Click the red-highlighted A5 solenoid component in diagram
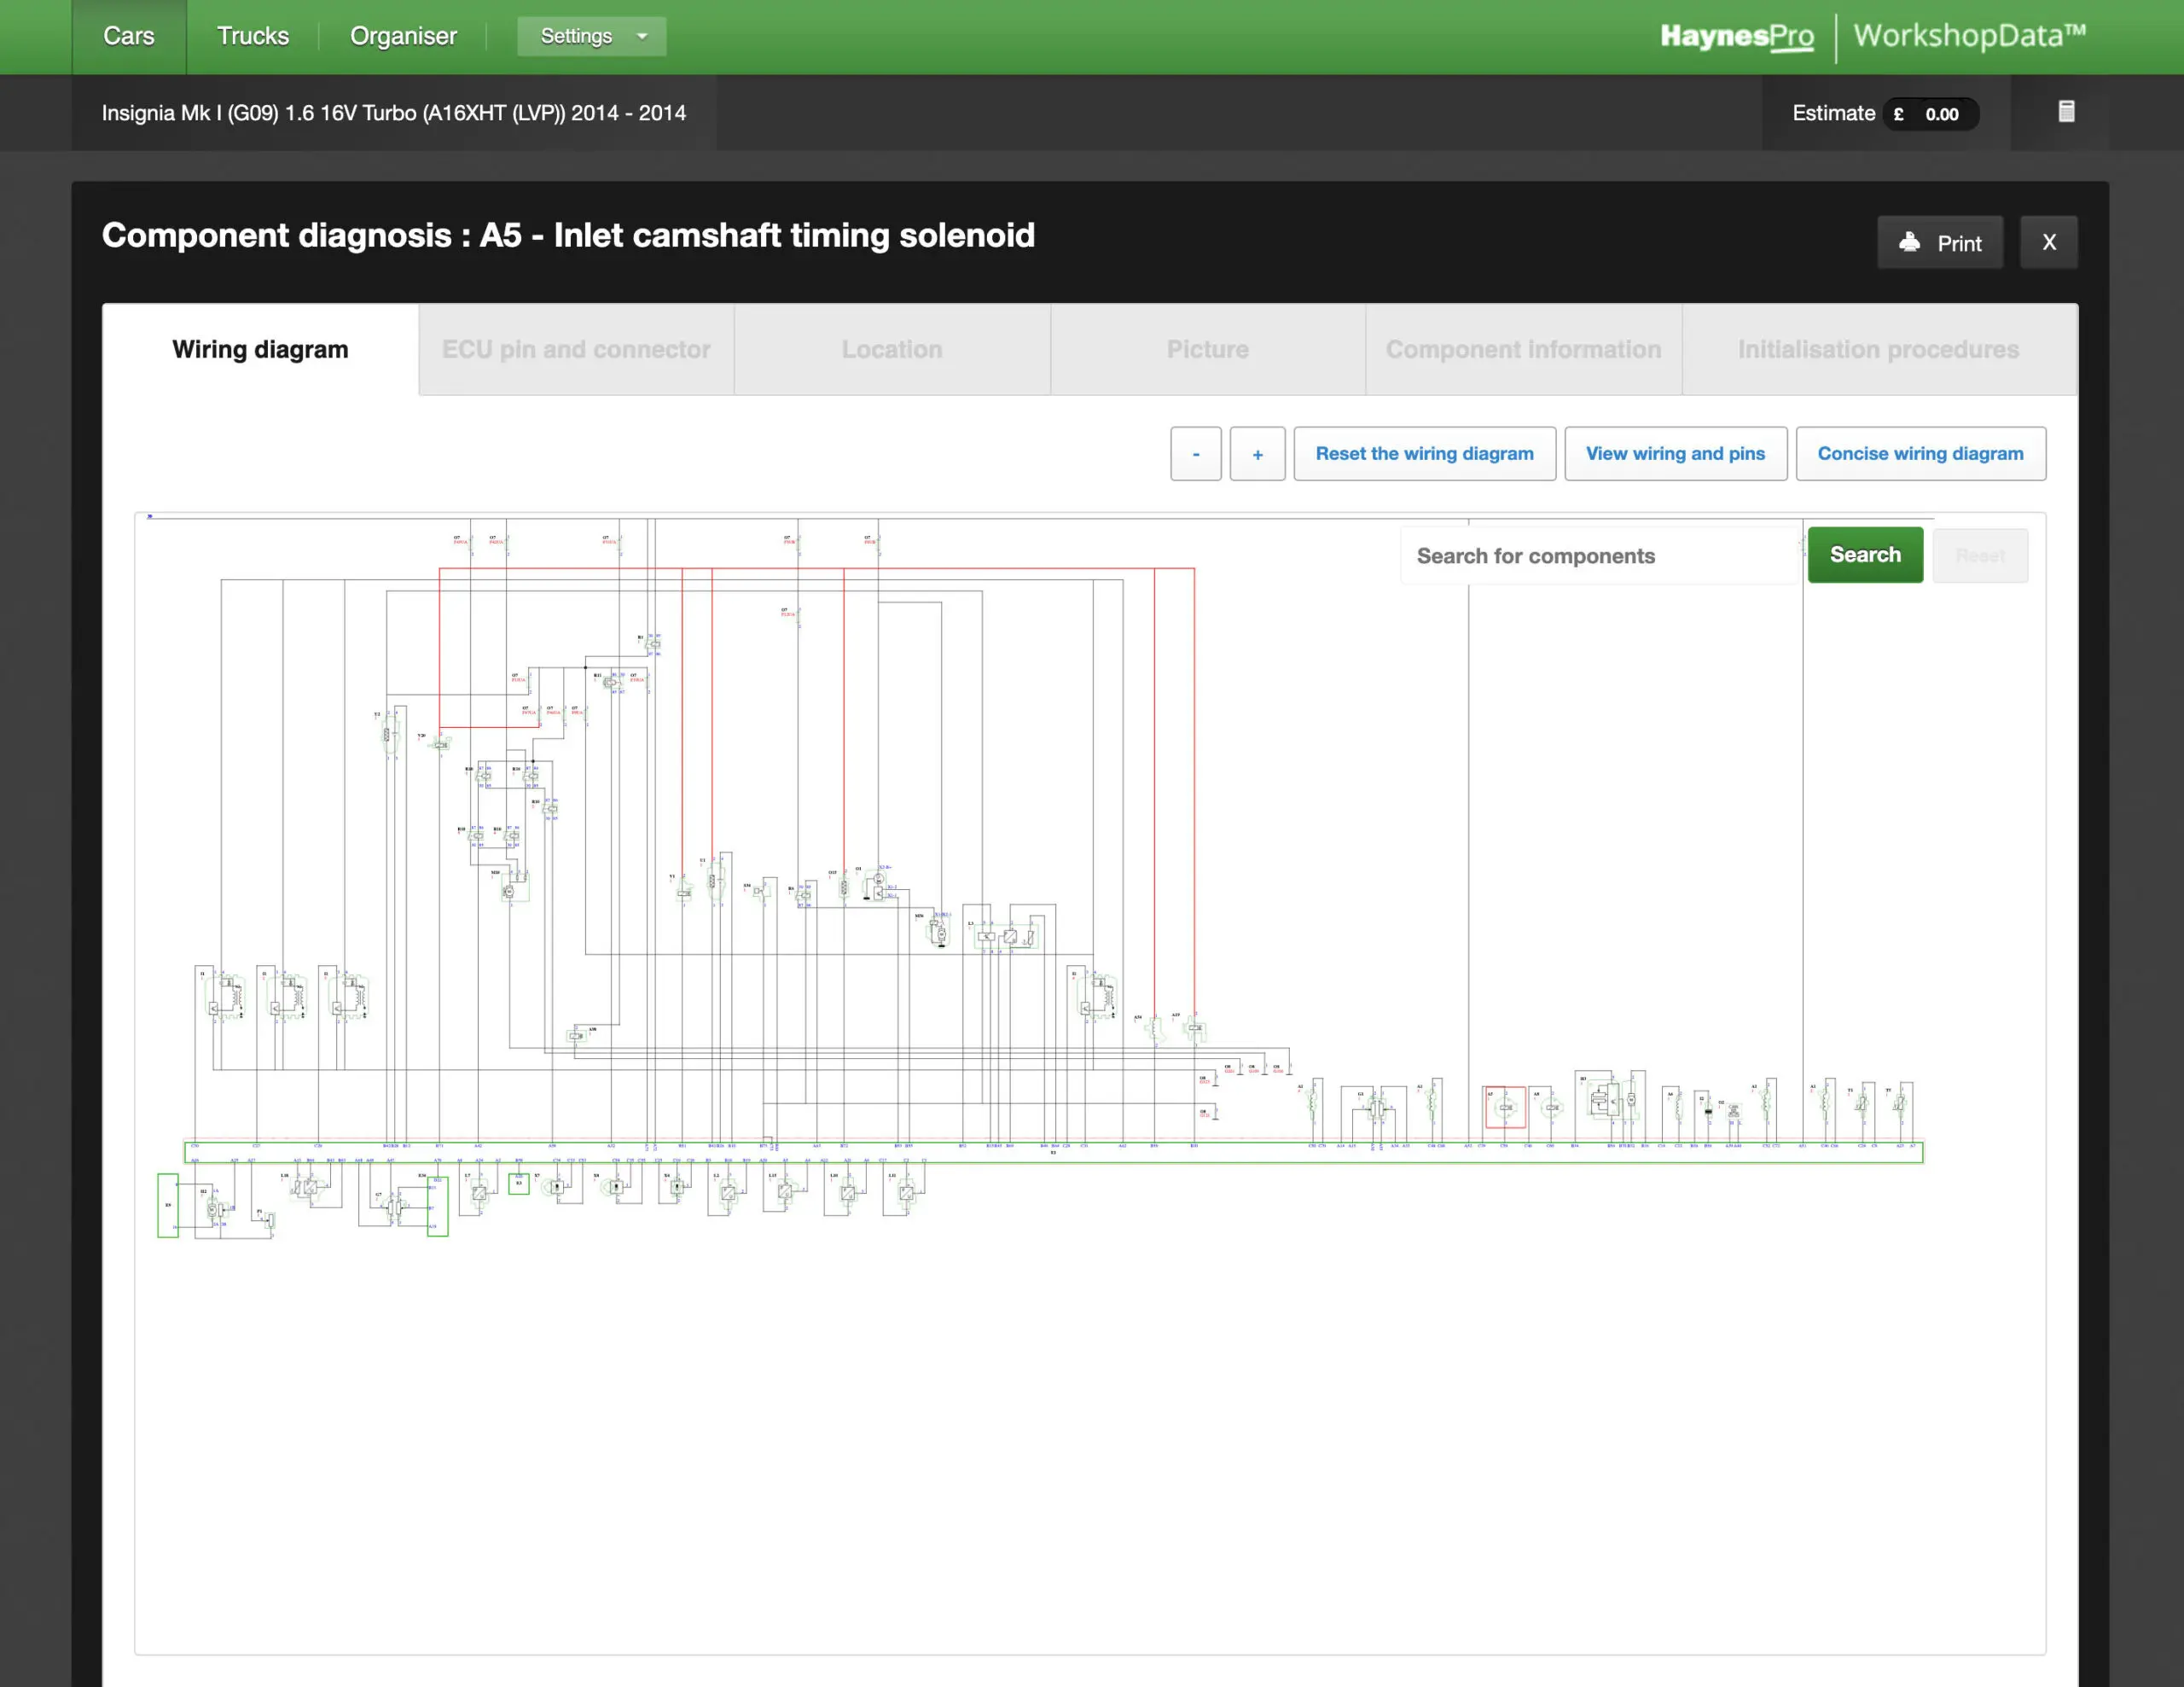This screenshot has height=1687, width=2184. click(1504, 1107)
